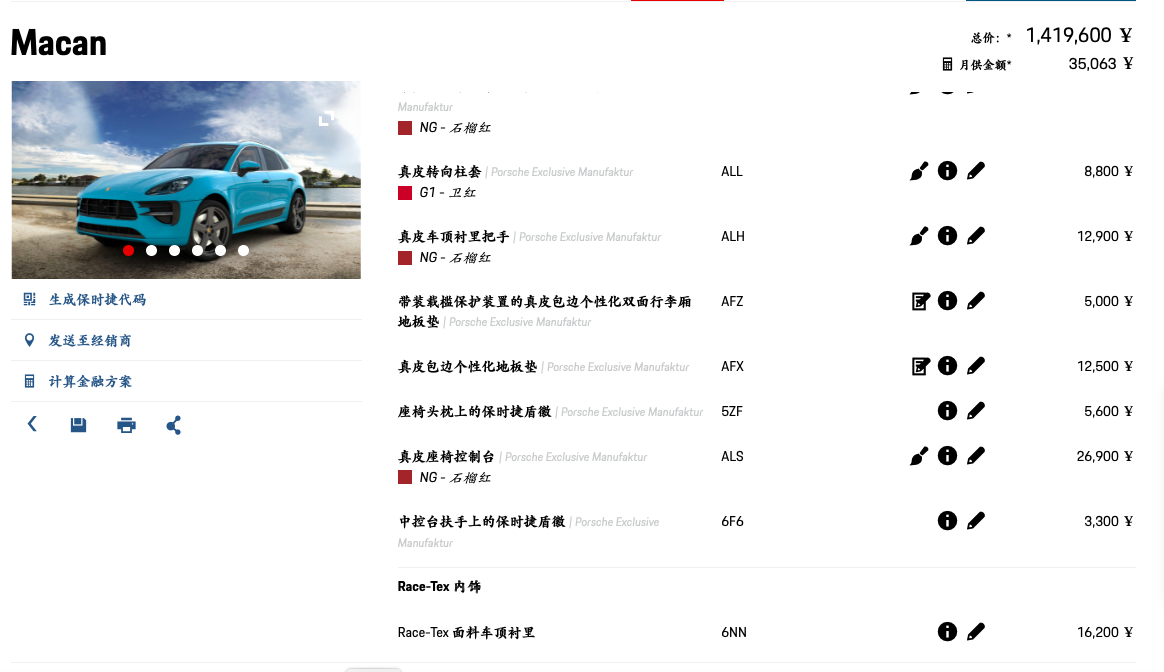
Task: Edit 5ZF row with pencil icon
Action: pos(976,411)
